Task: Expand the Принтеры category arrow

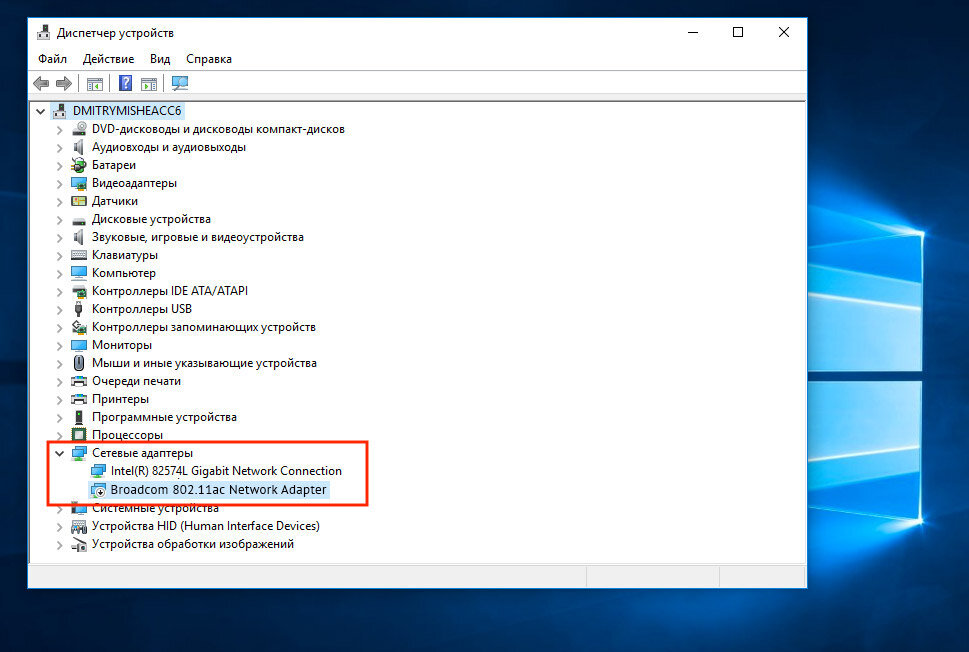Action: click(x=59, y=399)
